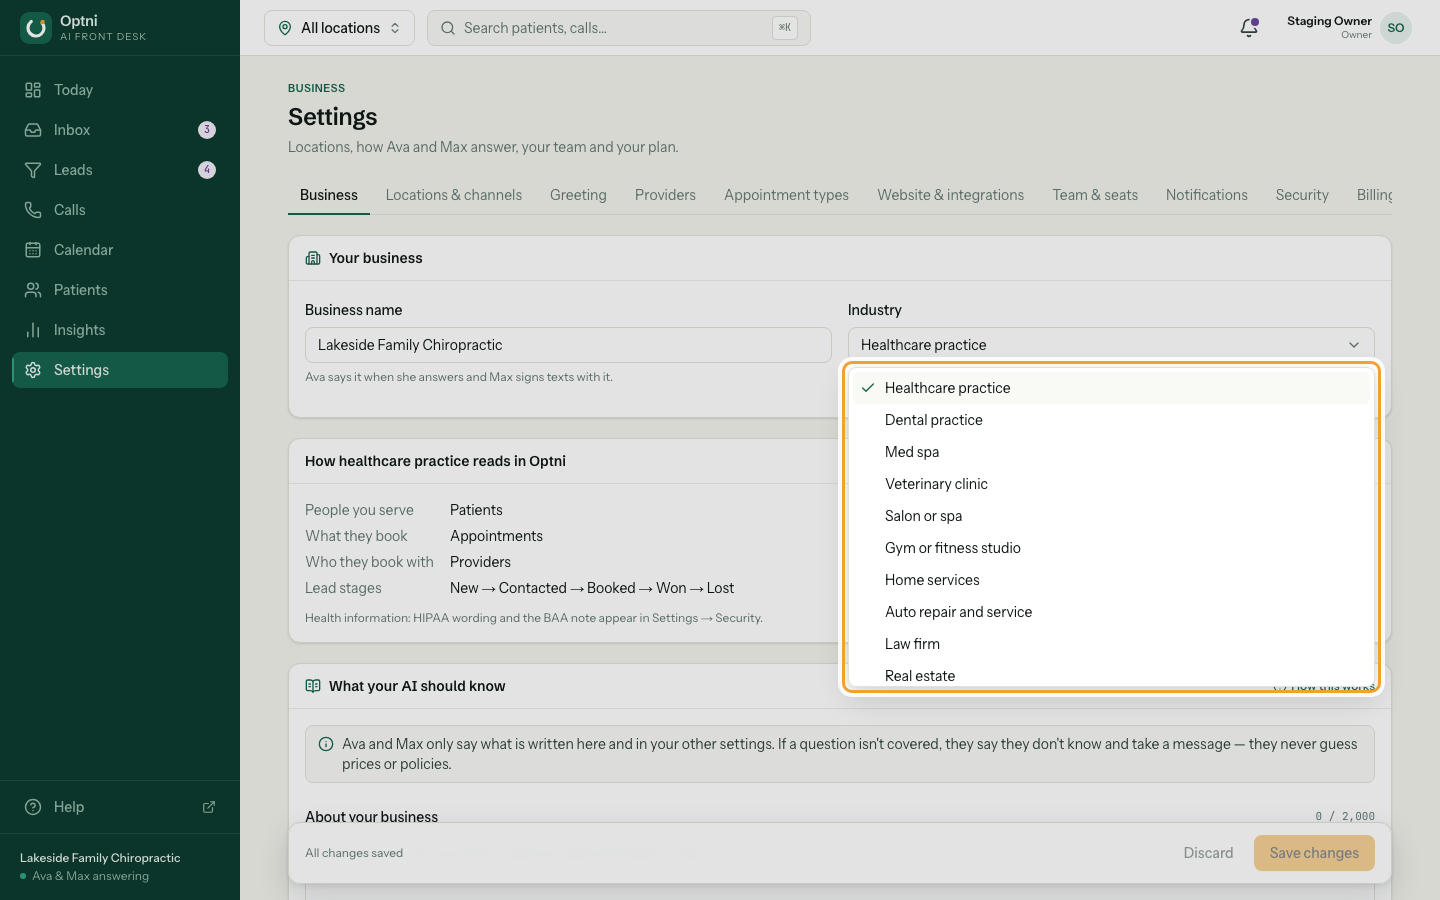This screenshot has height=900, width=1440.
Task: Choose Dental practice from the list
Action: (x=1111, y=420)
